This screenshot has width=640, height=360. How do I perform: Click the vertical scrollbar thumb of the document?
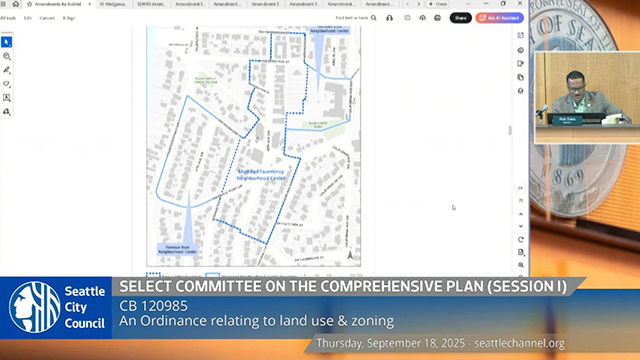(x=510, y=131)
